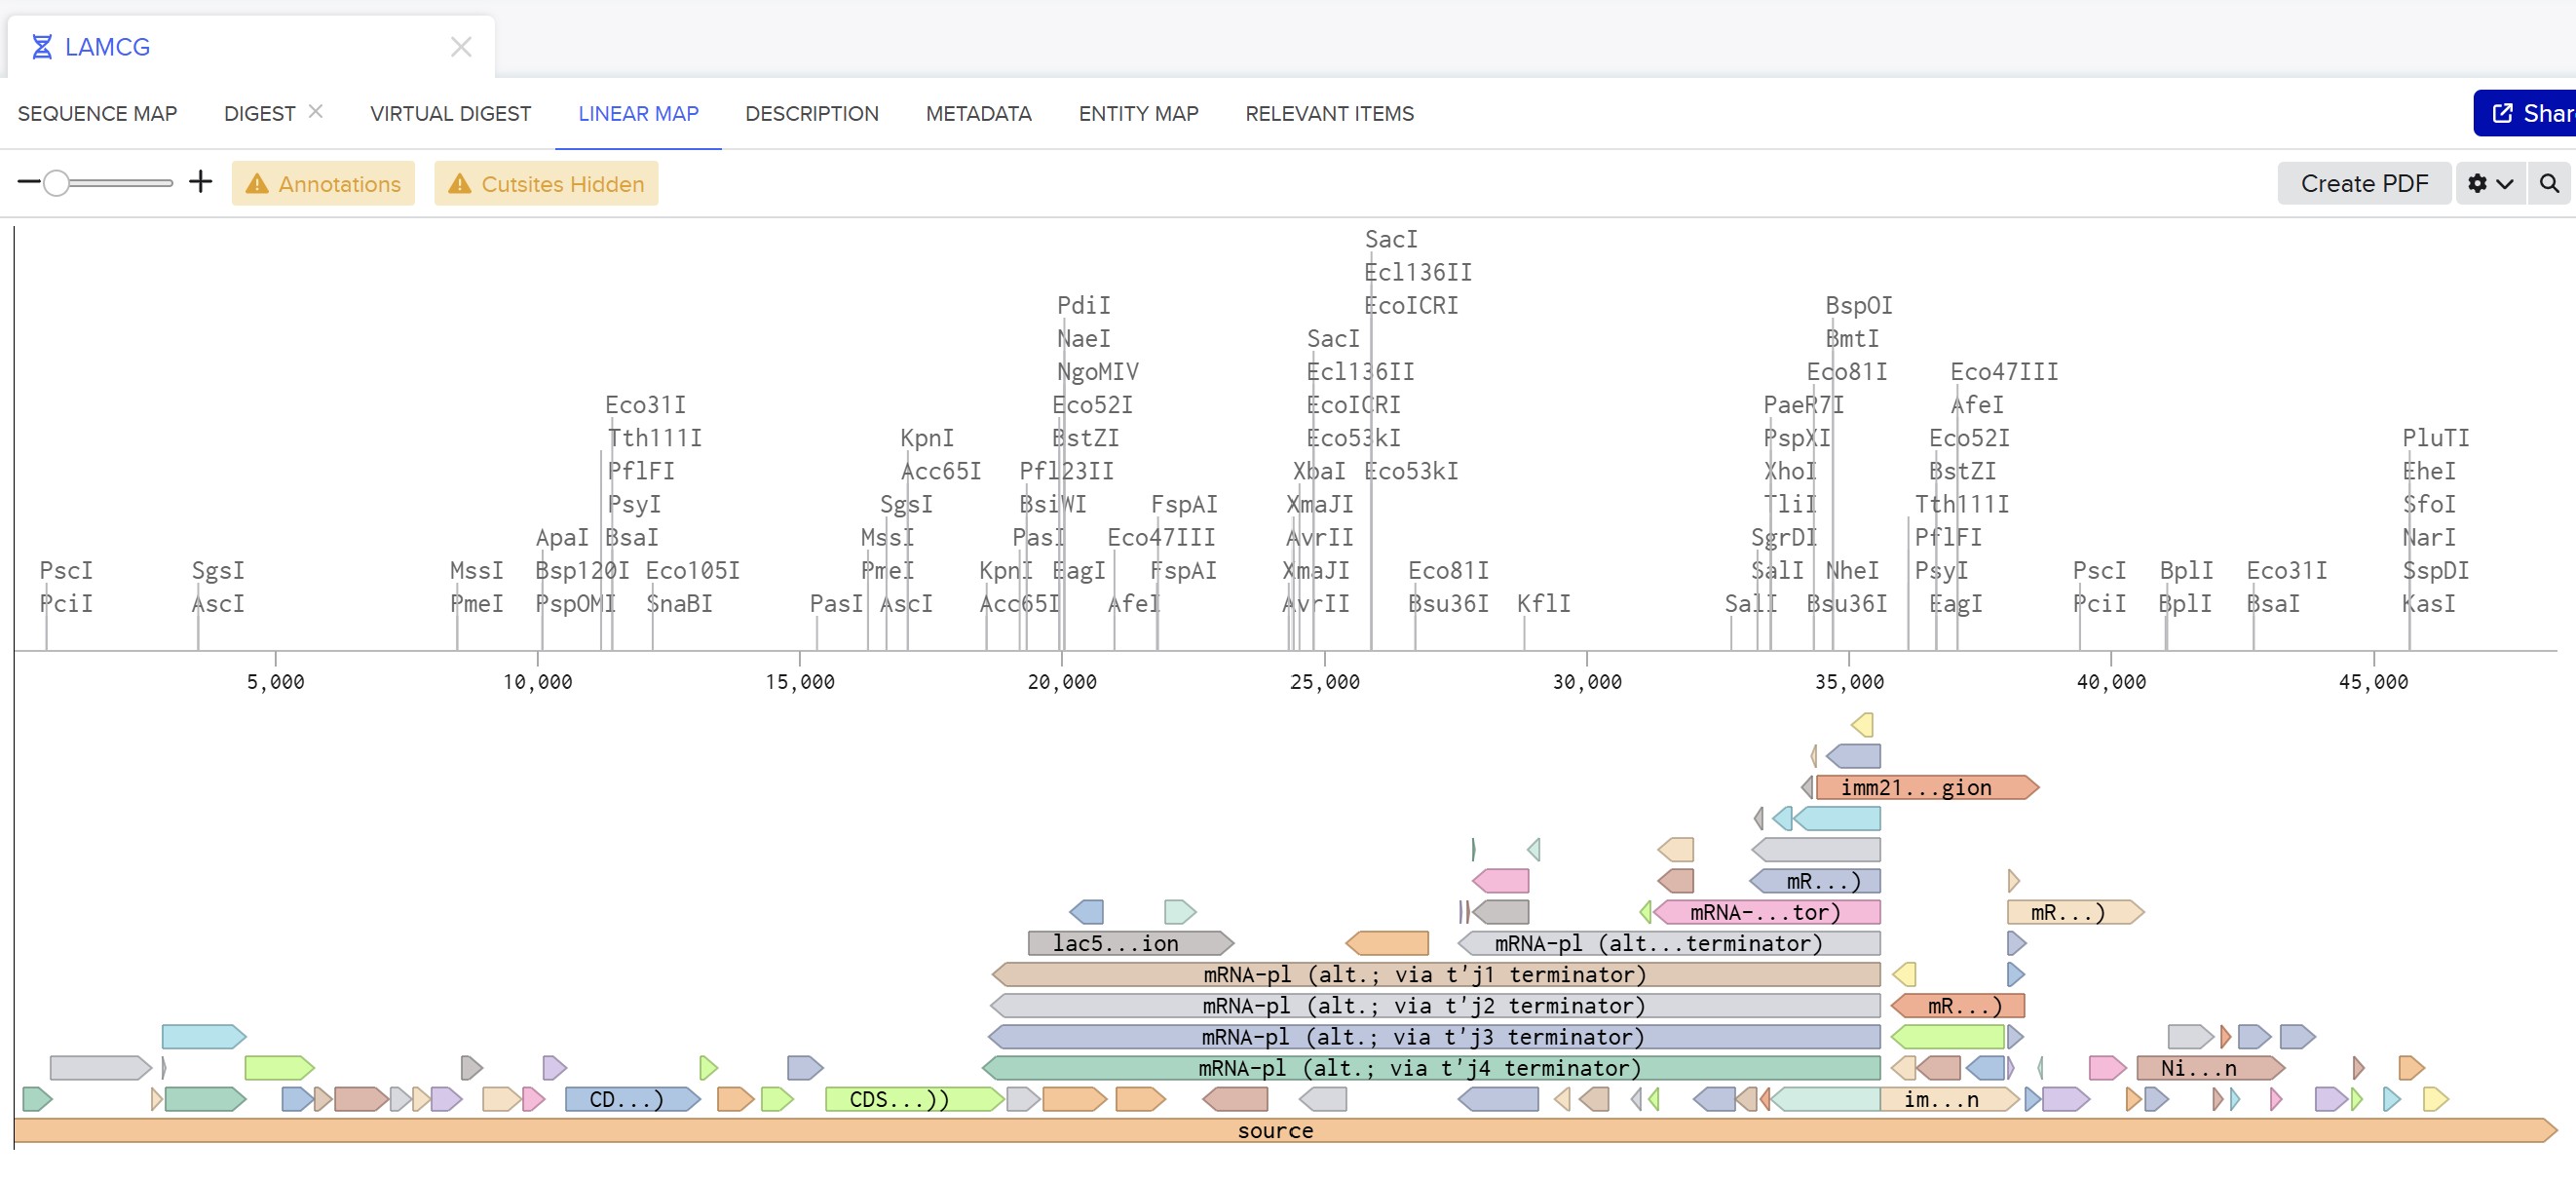Viewport: 2576px width, 1181px height.
Task: Toggle the Cutsites Hidden badge
Action: point(546,184)
